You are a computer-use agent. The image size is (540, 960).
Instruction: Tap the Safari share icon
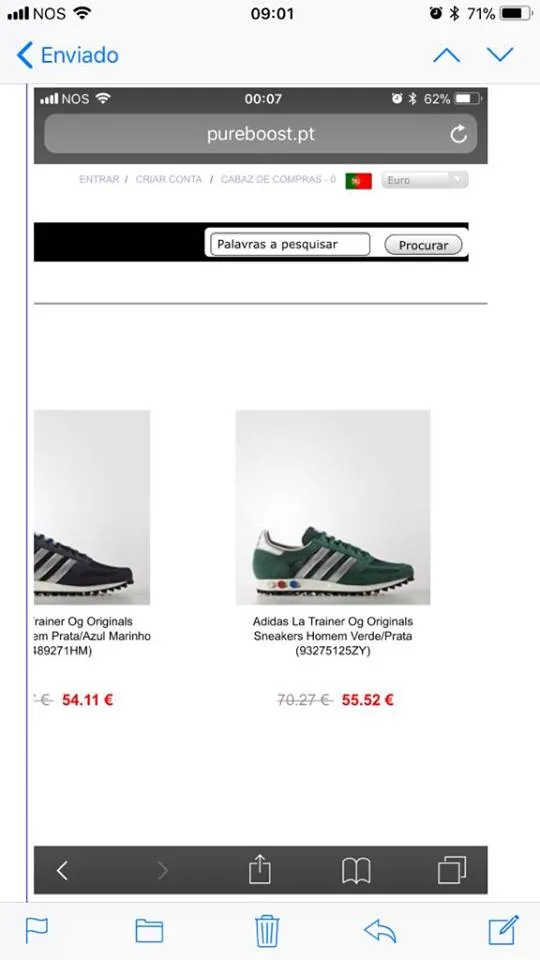pos(260,869)
